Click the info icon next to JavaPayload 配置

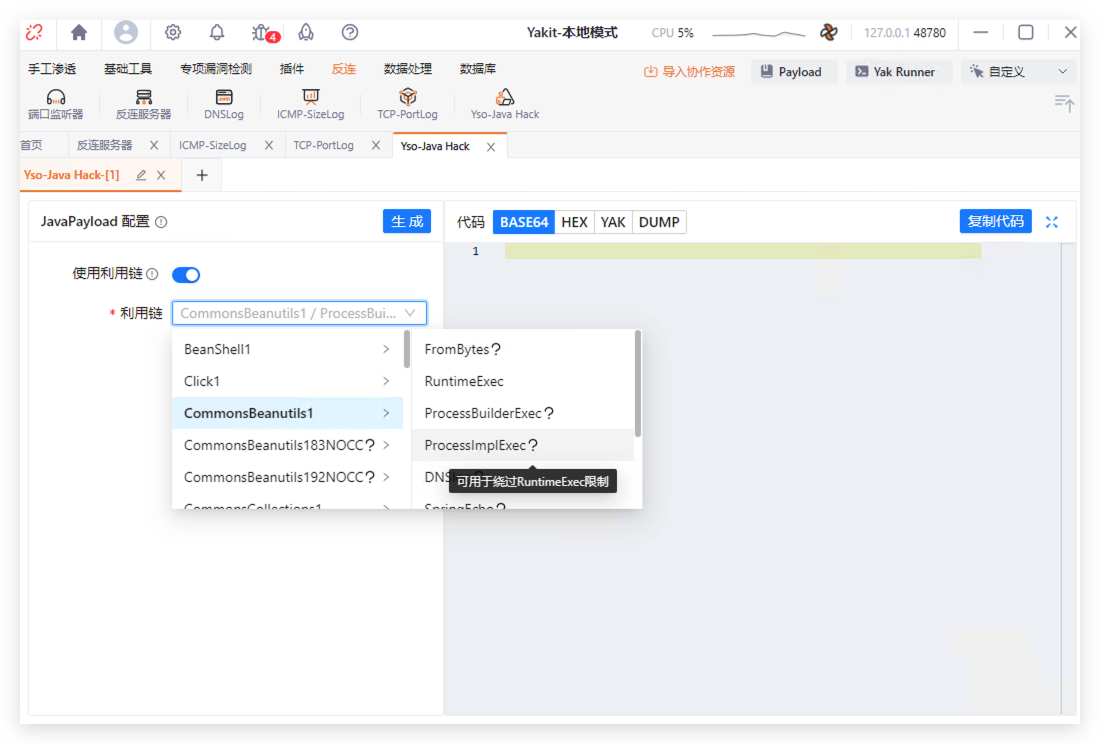tap(161, 222)
